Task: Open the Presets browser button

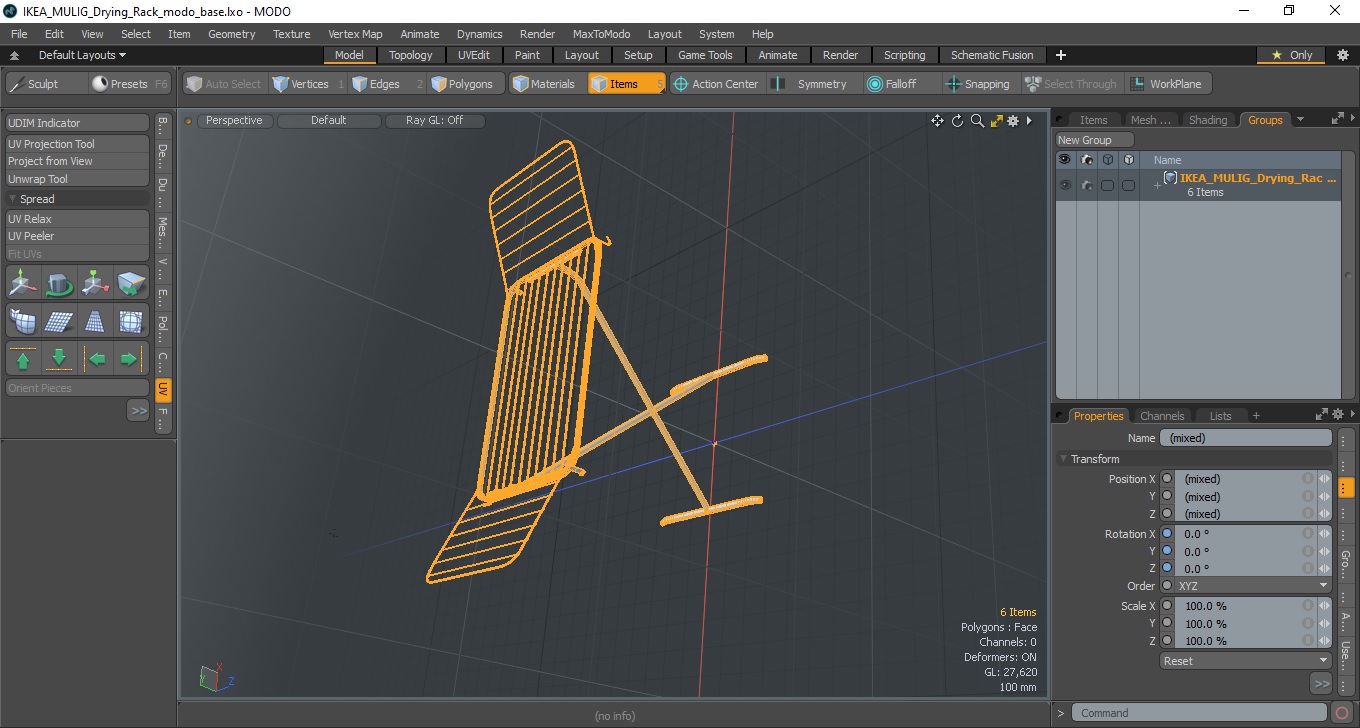Action: pyautogui.click(x=130, y=84)
